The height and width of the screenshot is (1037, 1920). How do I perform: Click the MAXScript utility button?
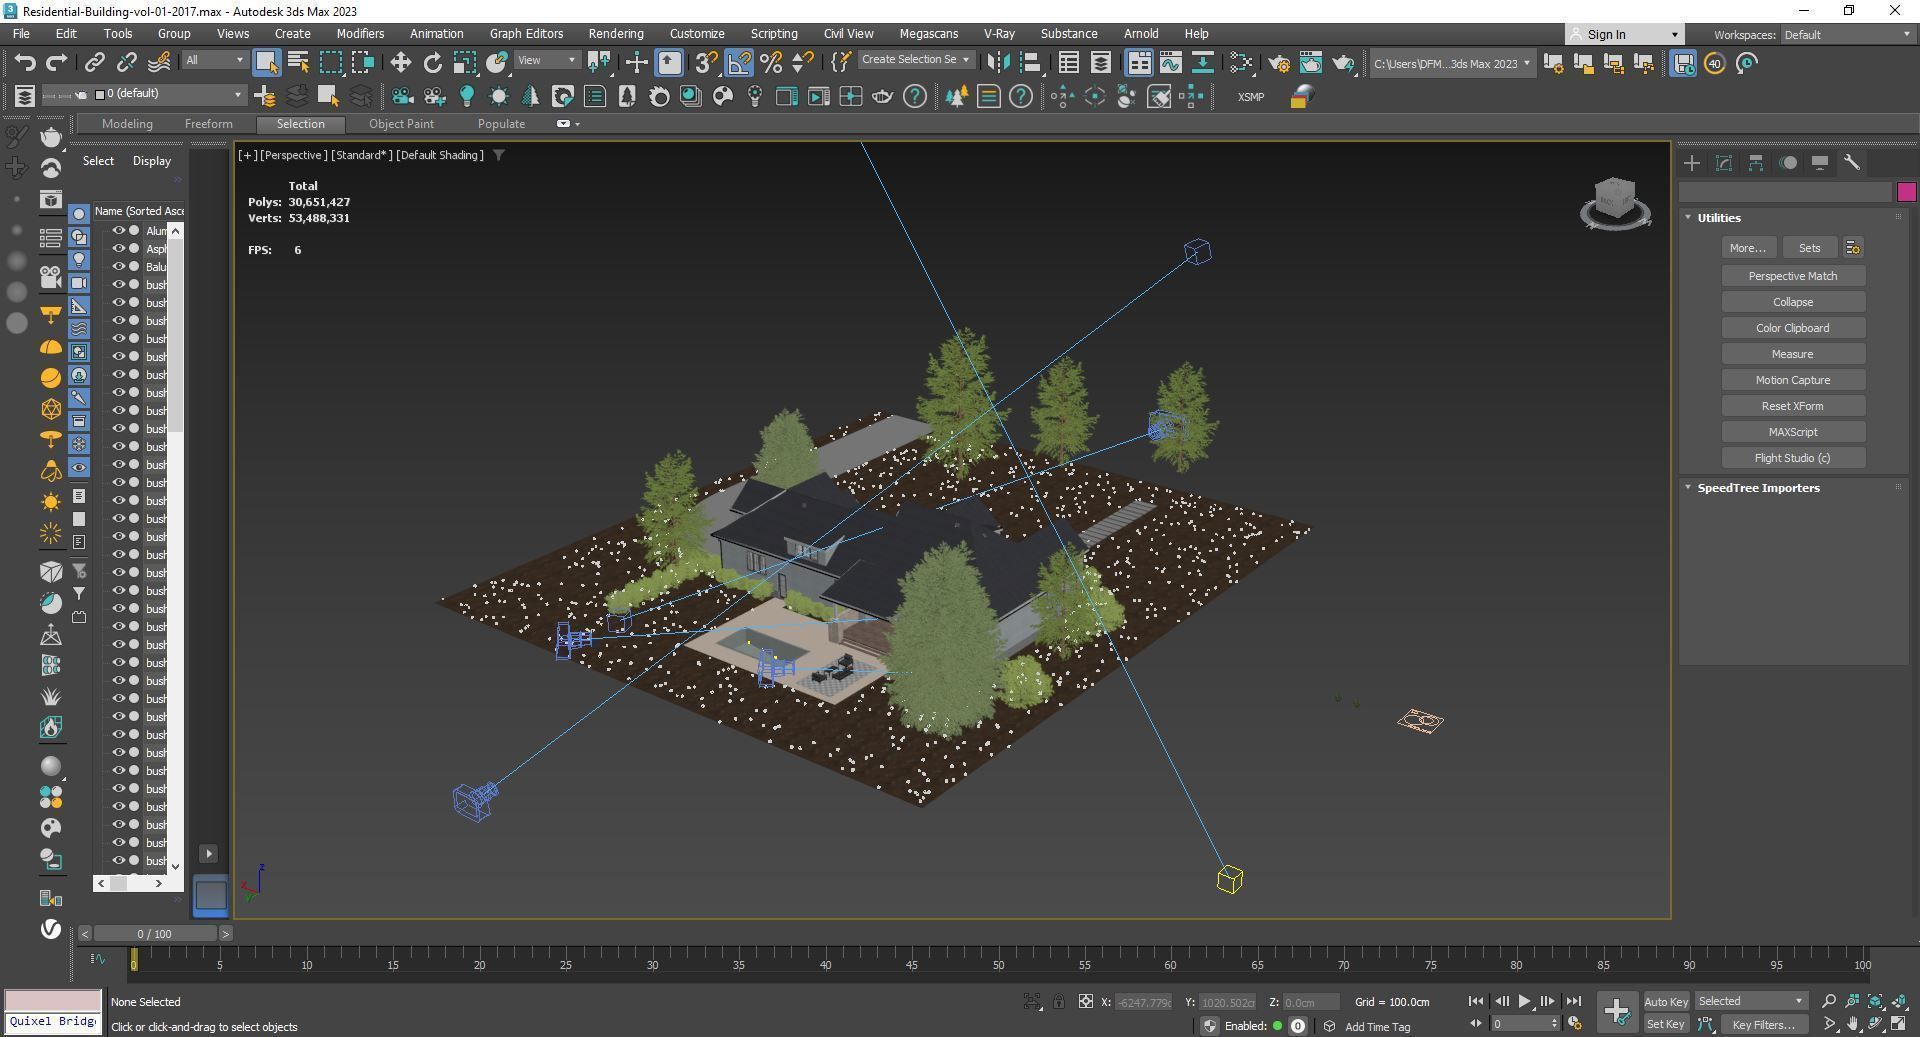[1792, 432]
